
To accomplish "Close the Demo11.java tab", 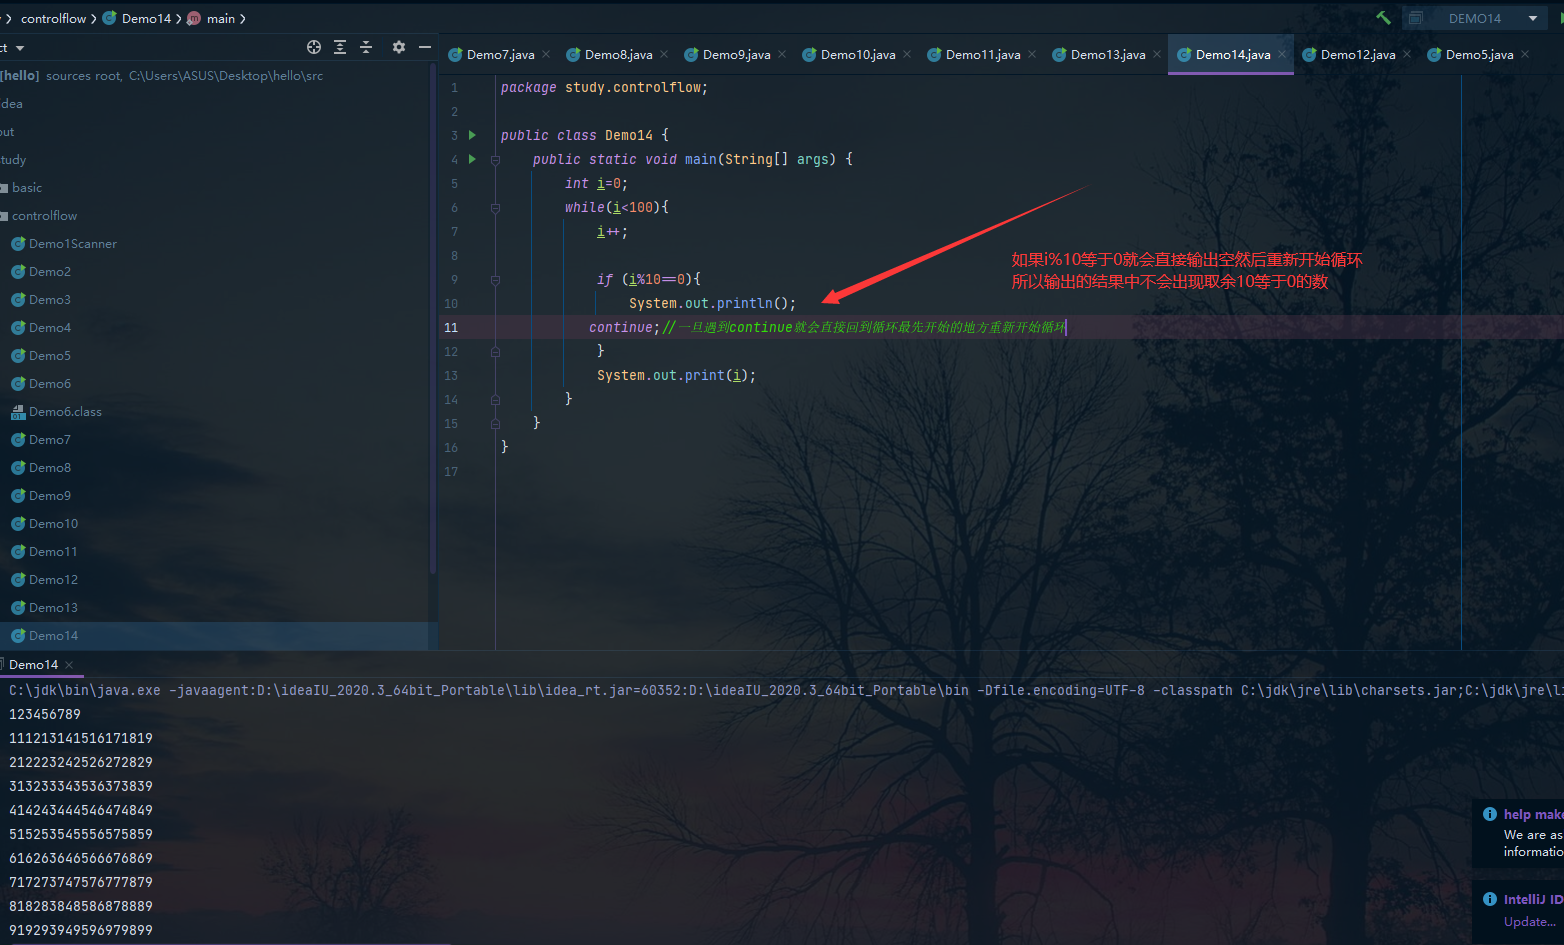I will (1032, 54).
